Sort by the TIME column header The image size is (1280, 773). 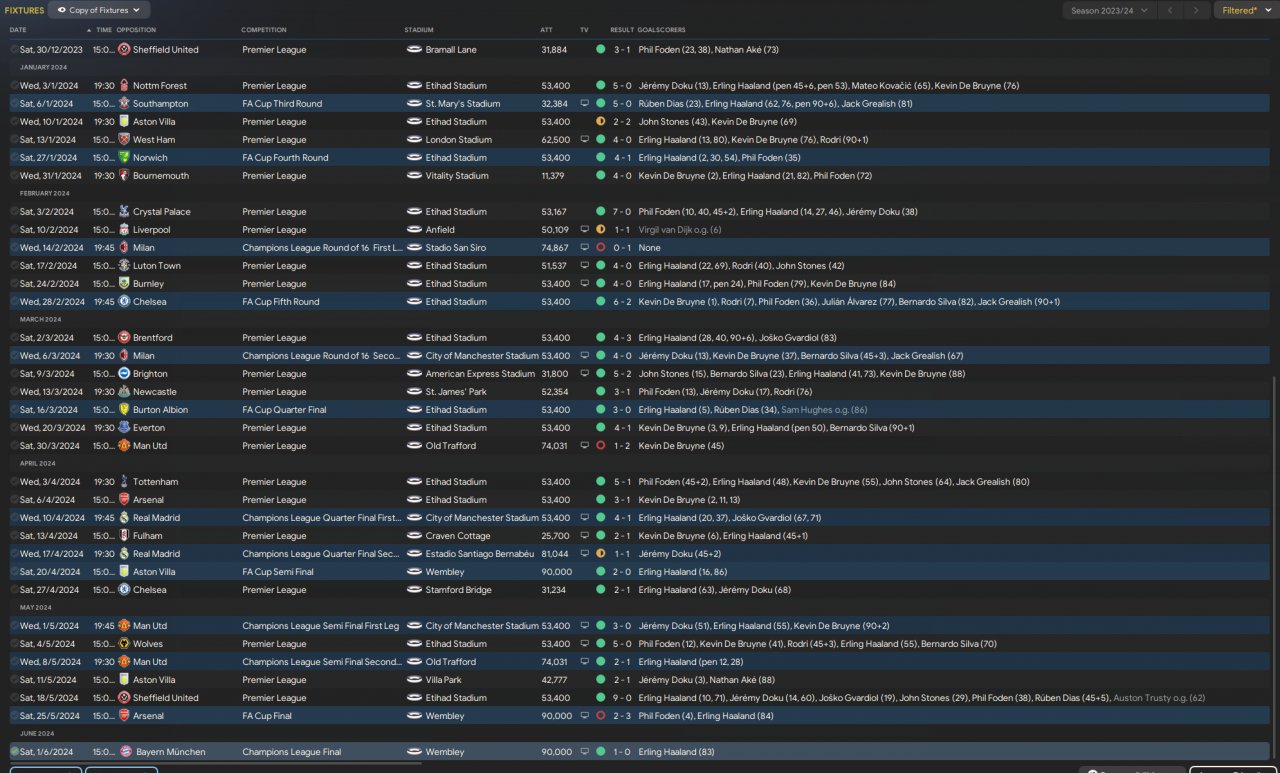click(x=103, y=30)
